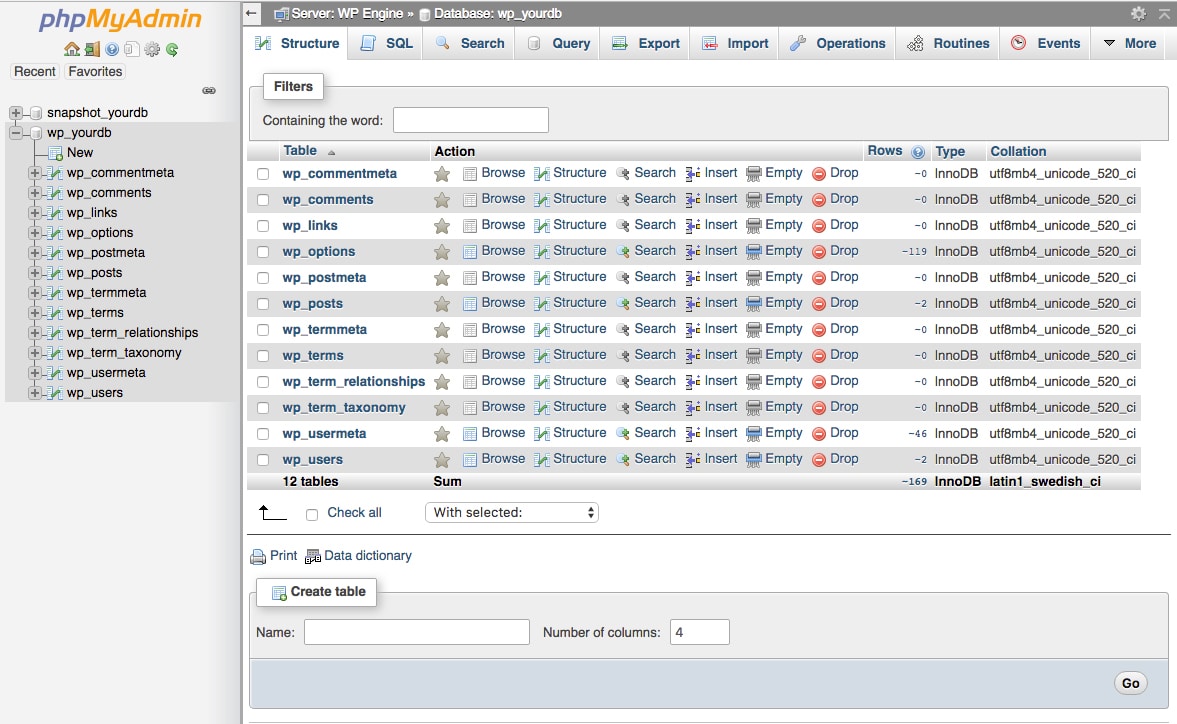Viewport: 1177px width, 724px height.
Task: Open the Routines tab
Action: [x=948, y=44]
